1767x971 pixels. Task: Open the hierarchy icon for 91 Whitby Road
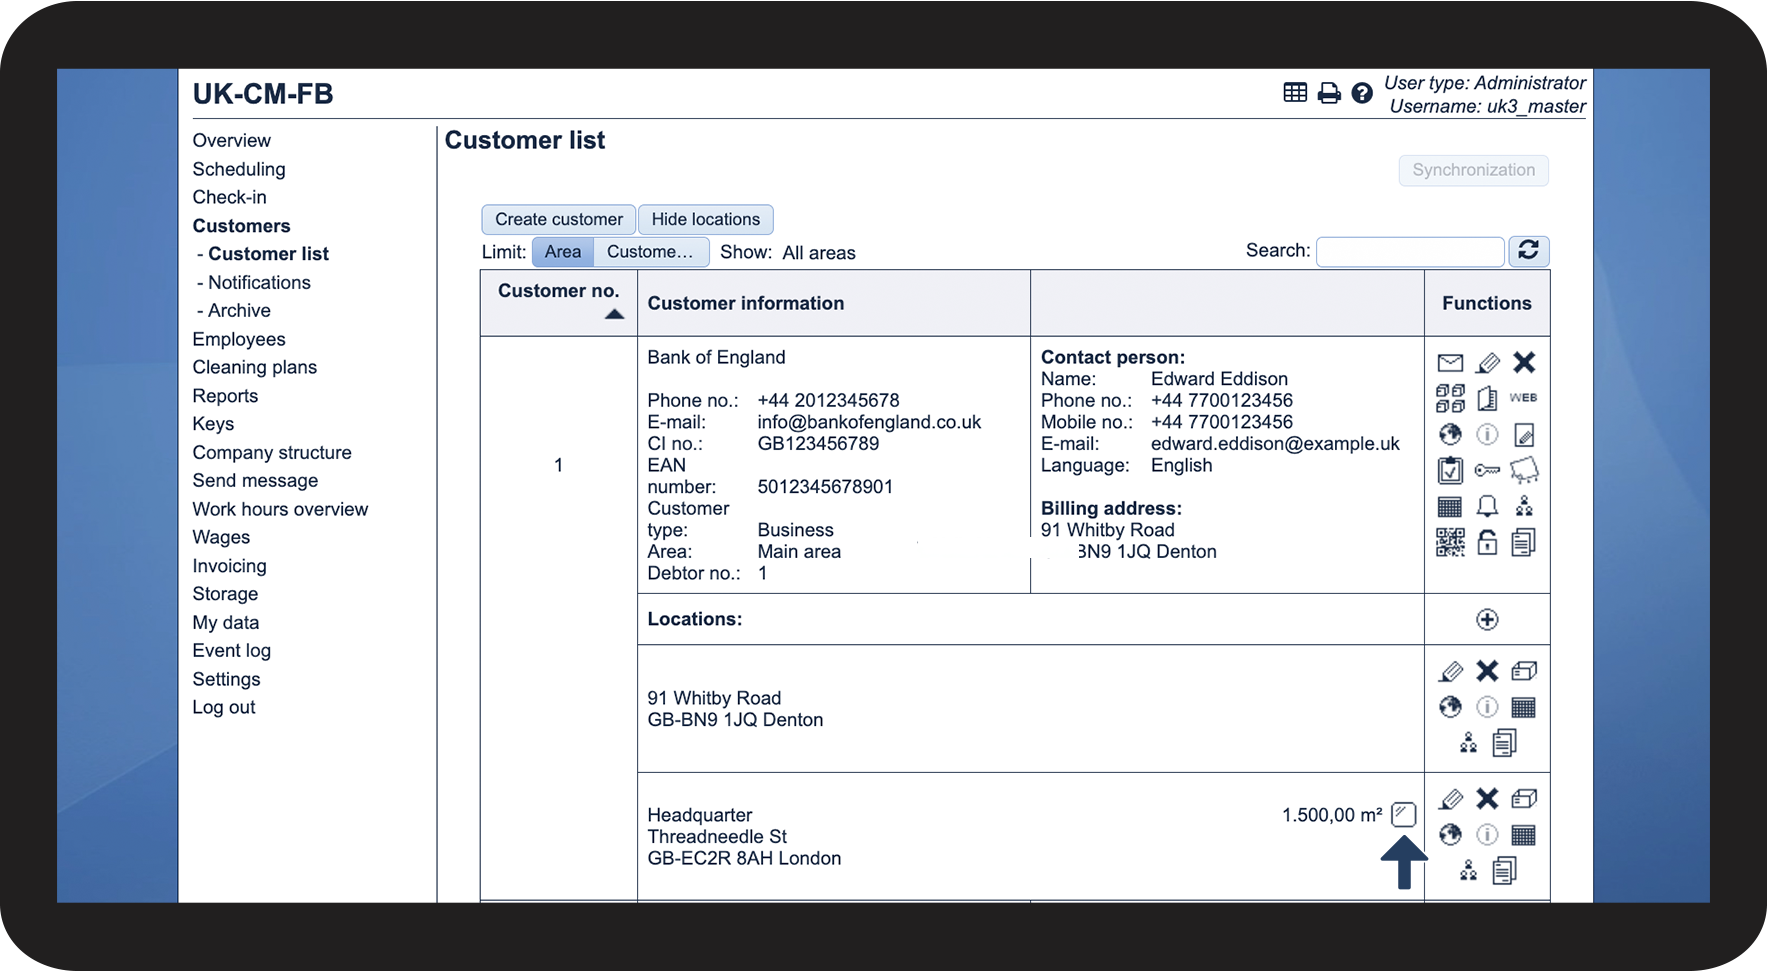pyautogui.click(x=1468, y=743)
